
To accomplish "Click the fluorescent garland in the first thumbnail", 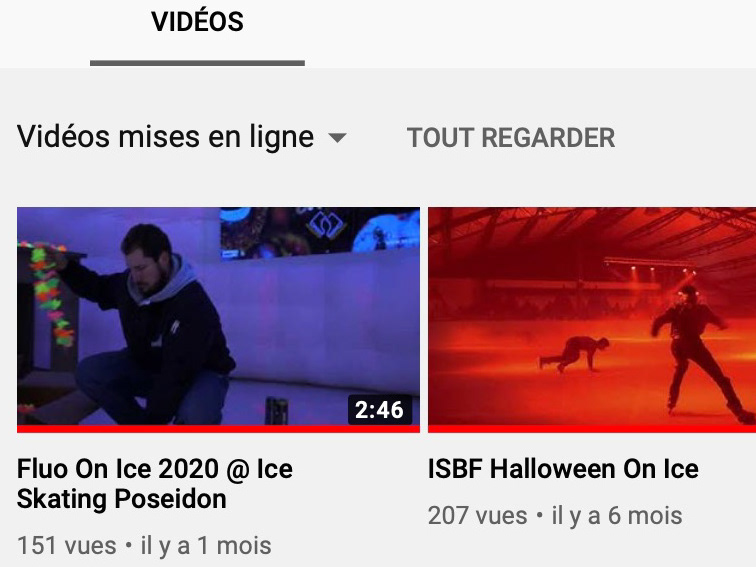I will coord(48,294).
